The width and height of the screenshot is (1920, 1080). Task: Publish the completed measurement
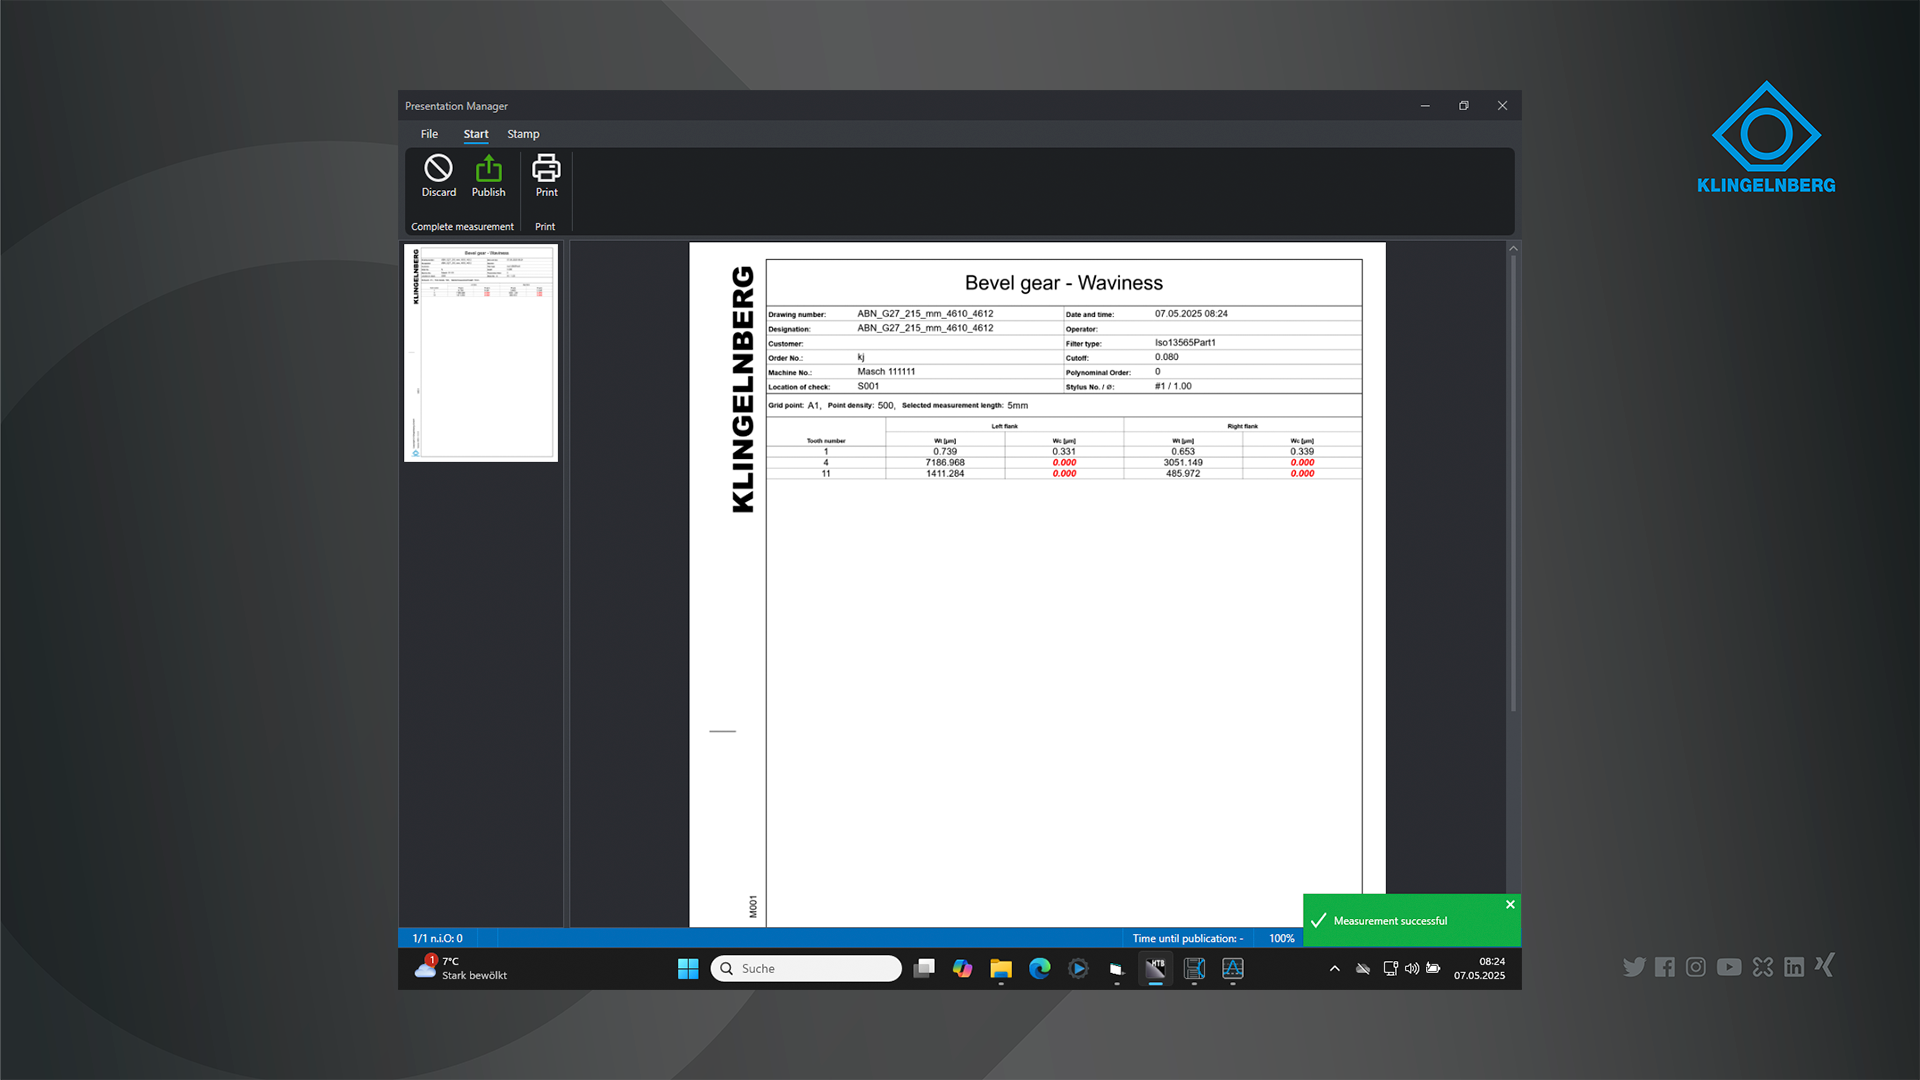tap(488, 176)
